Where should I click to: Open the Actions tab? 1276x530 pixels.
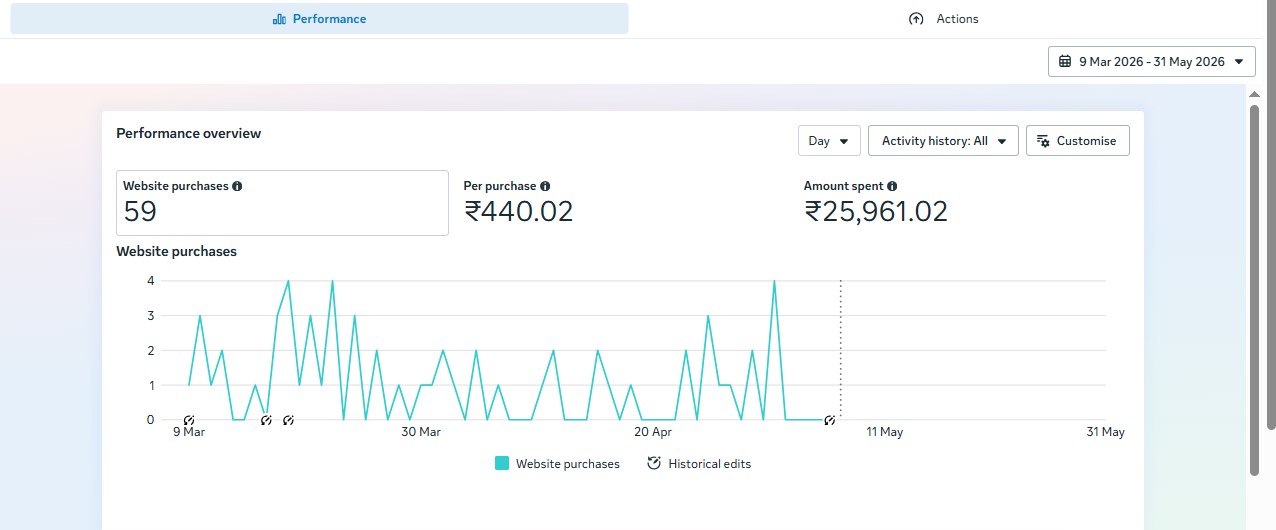pos(943,19)
